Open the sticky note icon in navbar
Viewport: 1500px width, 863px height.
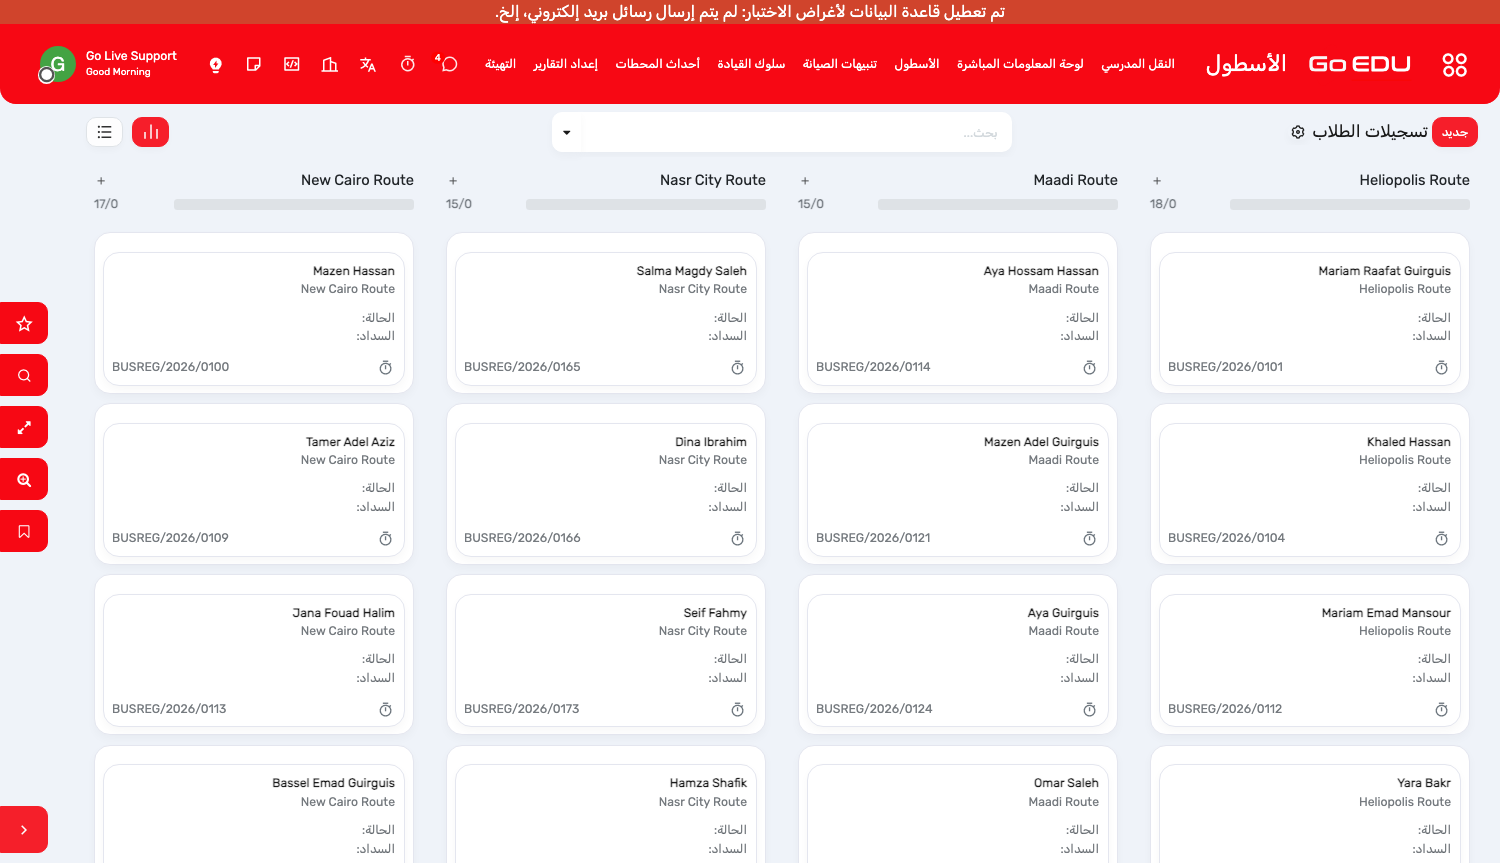pos(254,65)
